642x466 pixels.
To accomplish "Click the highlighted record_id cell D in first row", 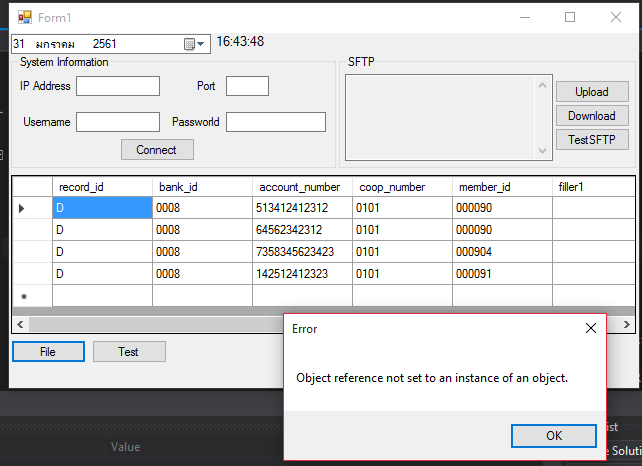I will (102, 208).
